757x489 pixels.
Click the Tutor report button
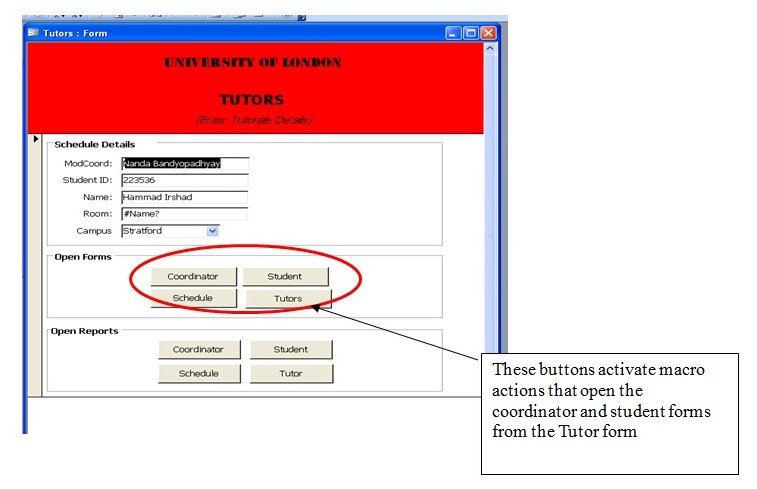tap(291, 373)
